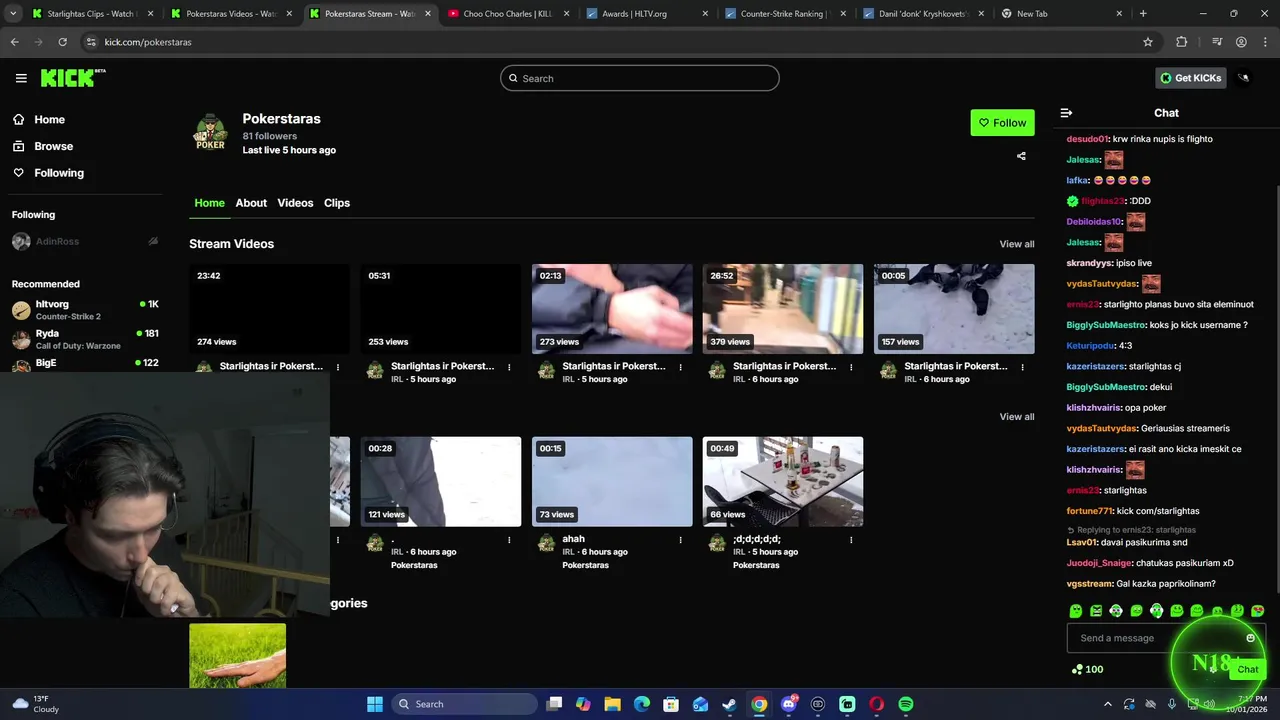The width and height of the screenshot is (1280, 720).
Task: Play the 23:42 stream video
Action: click(270, 309)
